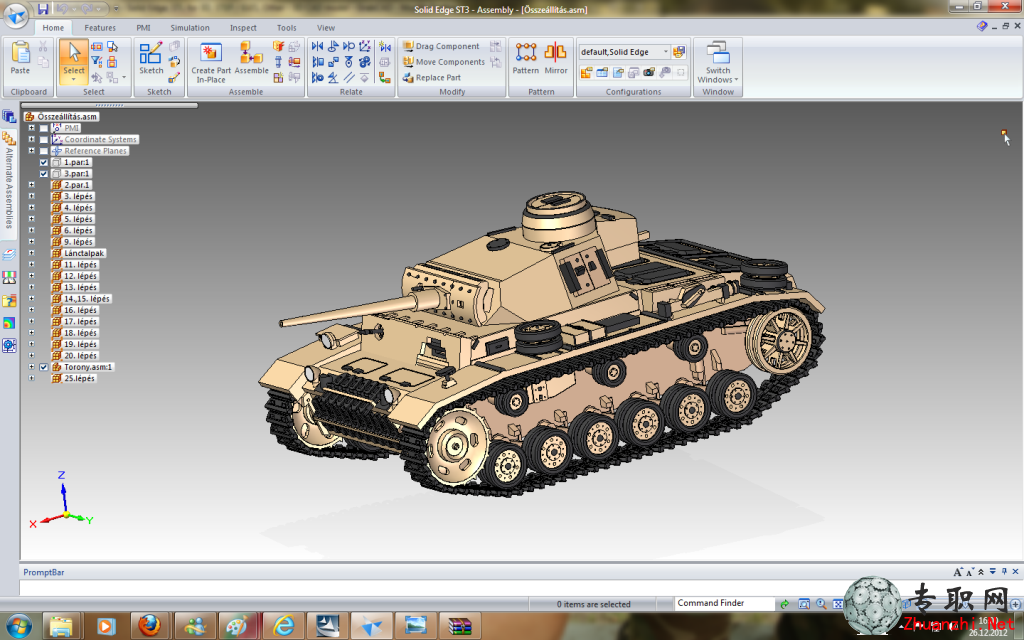The image size is (1024, 640).
Task: Click the top PathFinder sidebar icon
Action: [9, 117]
